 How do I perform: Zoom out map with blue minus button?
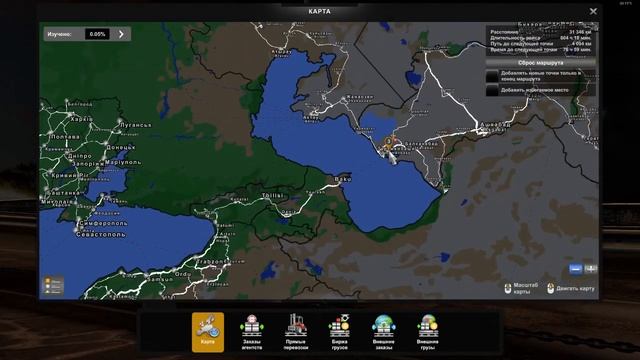(576, 269)
